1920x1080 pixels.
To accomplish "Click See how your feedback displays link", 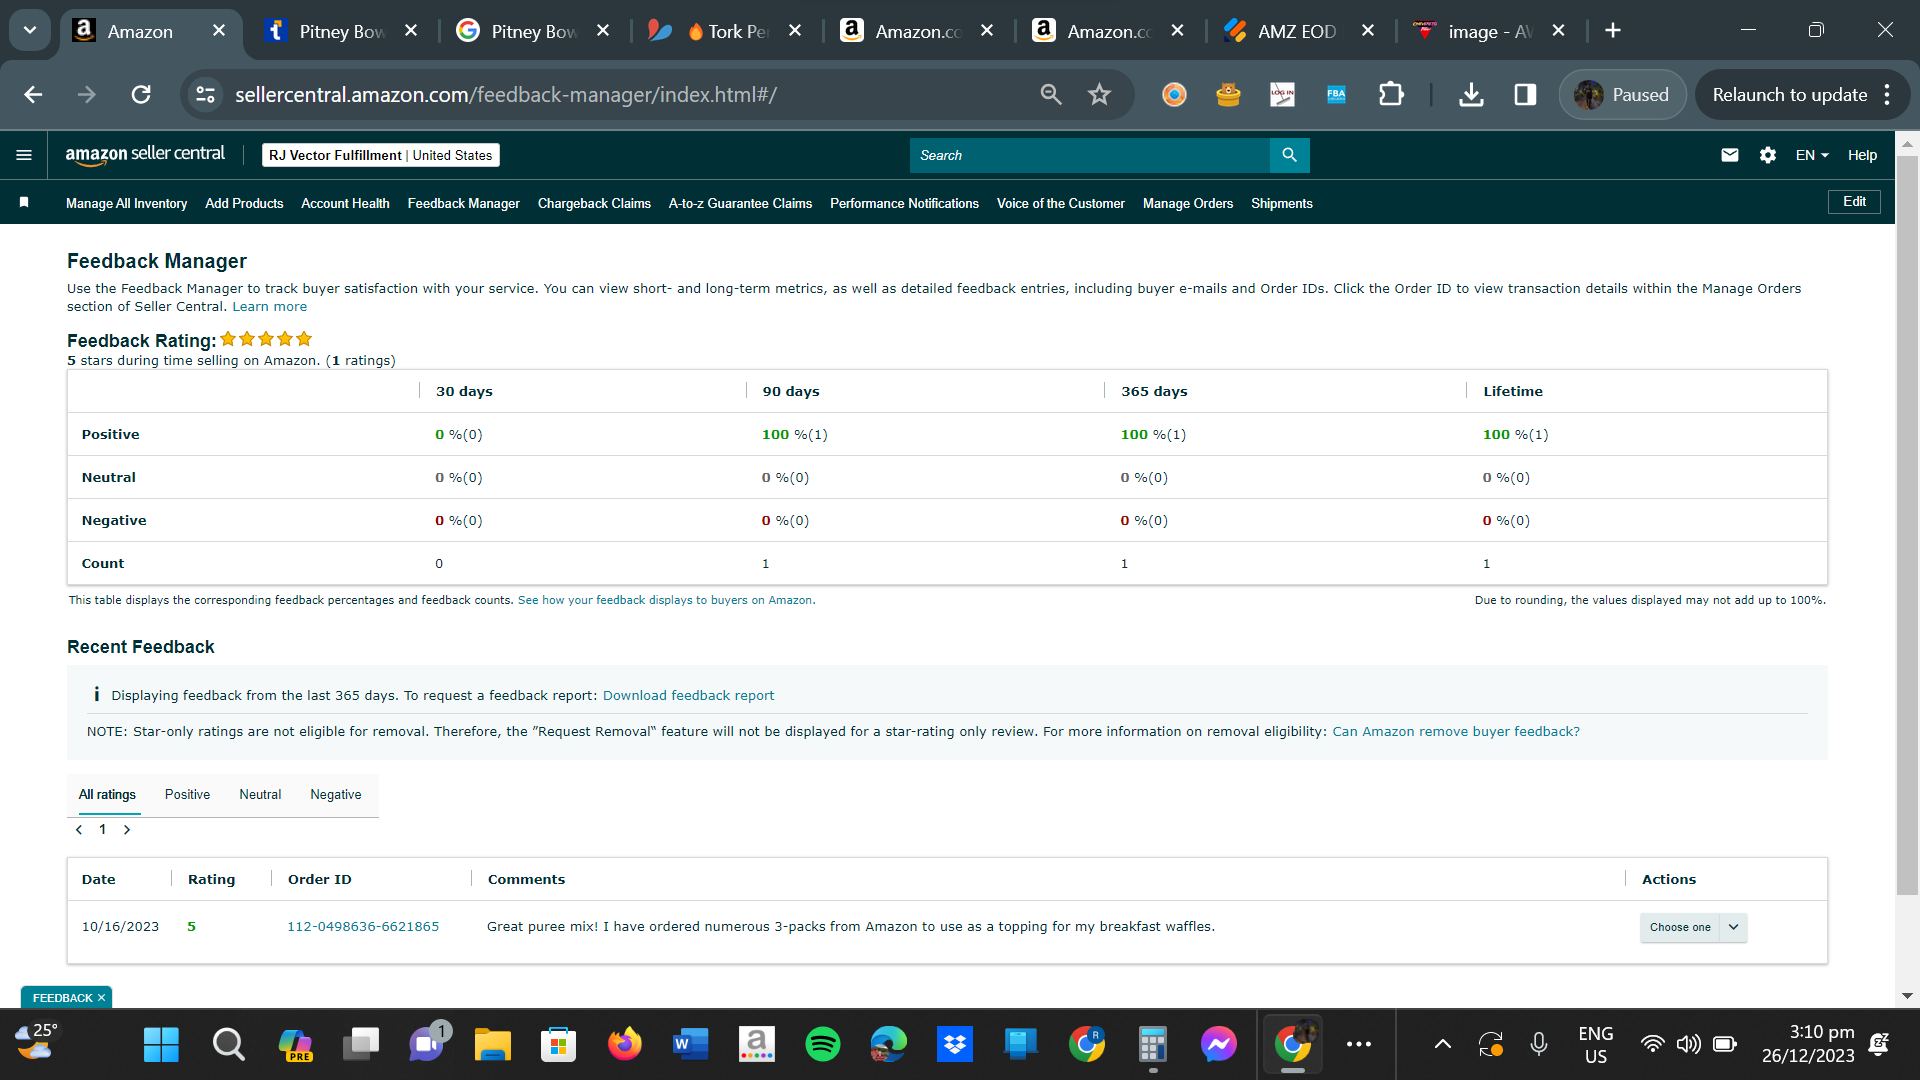I will tap(666, 600).
